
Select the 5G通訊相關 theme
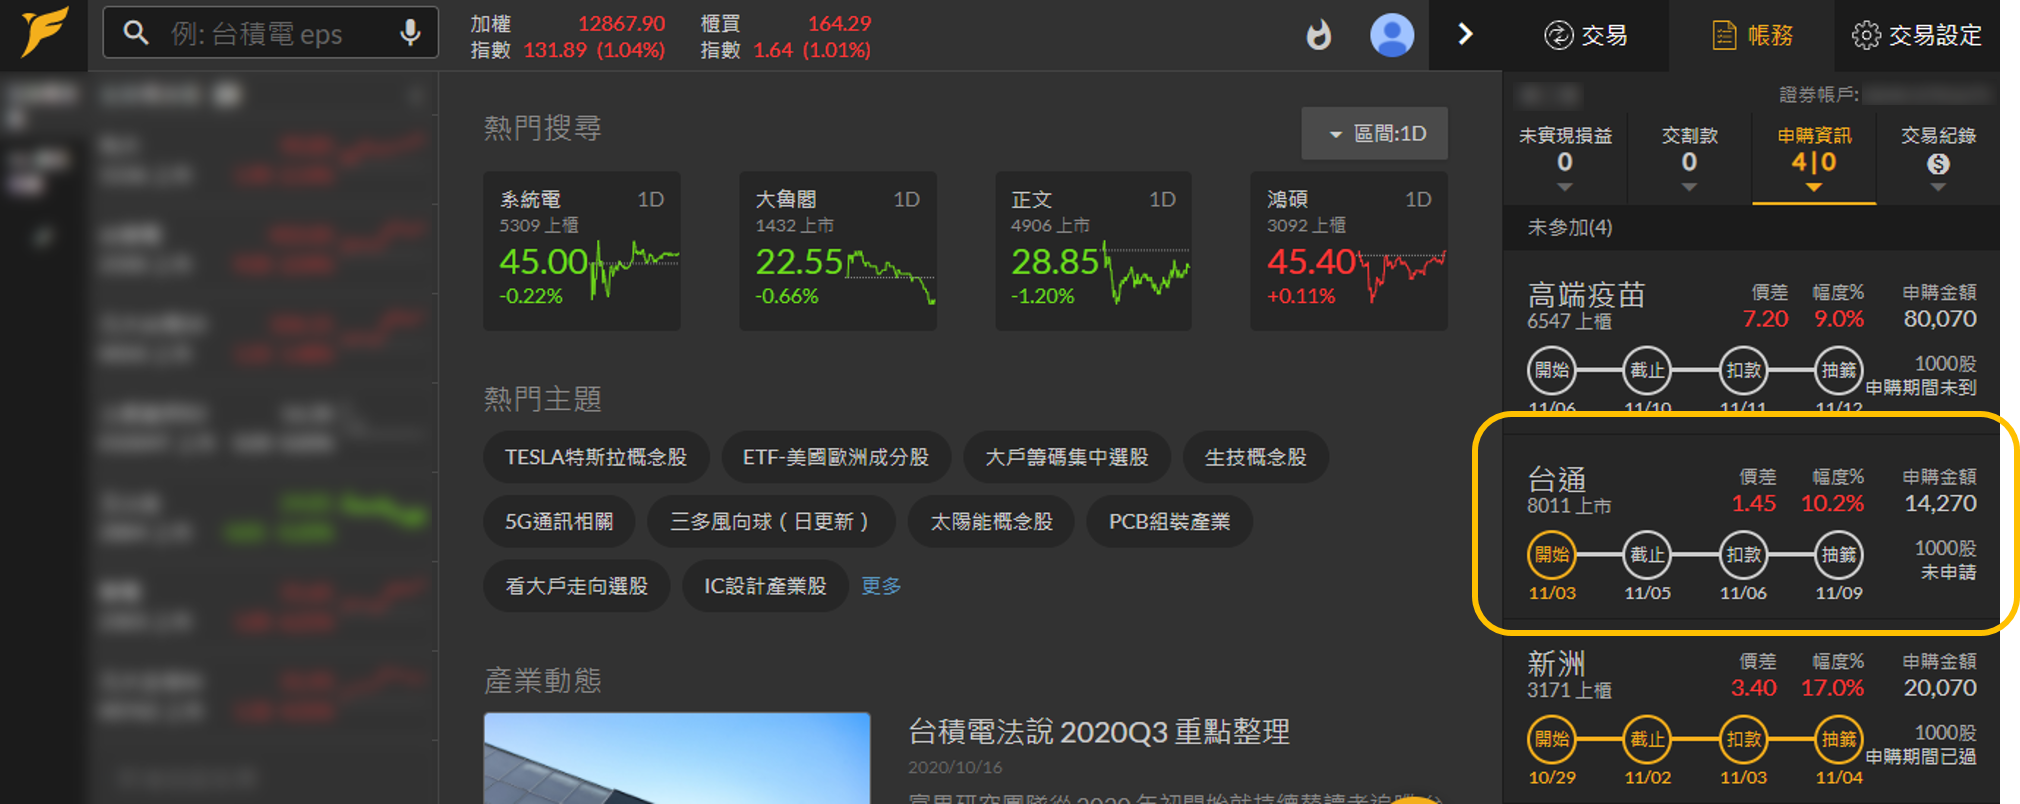click(559, 522)
